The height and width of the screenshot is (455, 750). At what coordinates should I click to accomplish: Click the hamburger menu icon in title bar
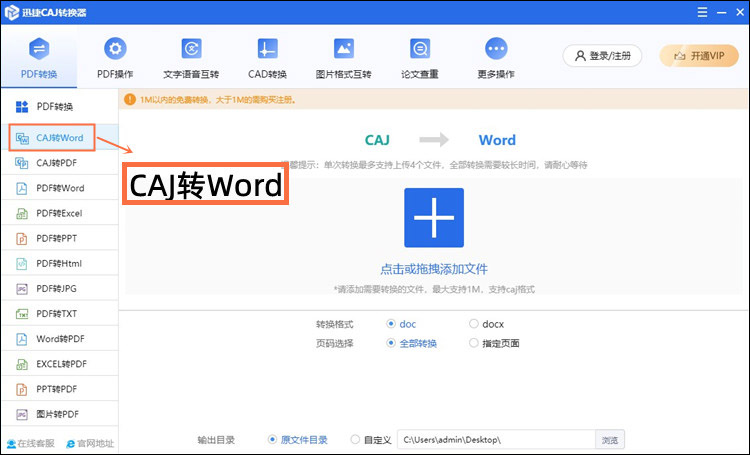pyautogui.click(x=702, y=12)
